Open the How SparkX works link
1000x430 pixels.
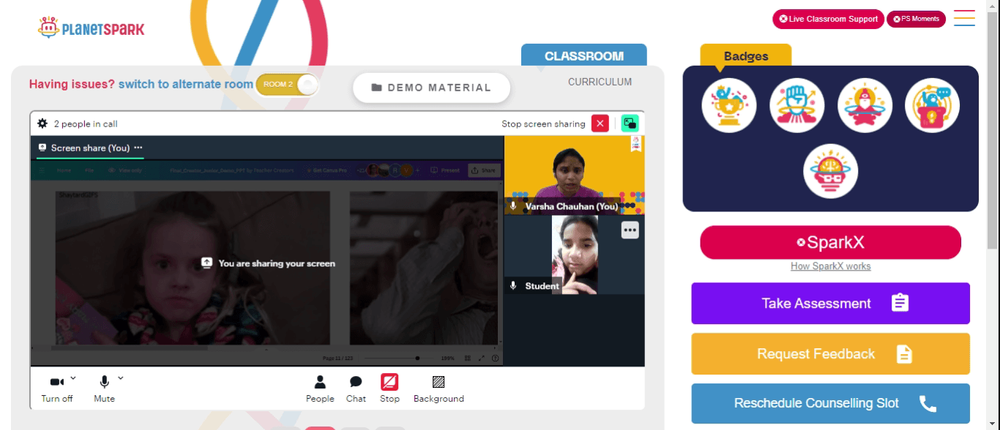pyautogui.click(x=830, y=266)
